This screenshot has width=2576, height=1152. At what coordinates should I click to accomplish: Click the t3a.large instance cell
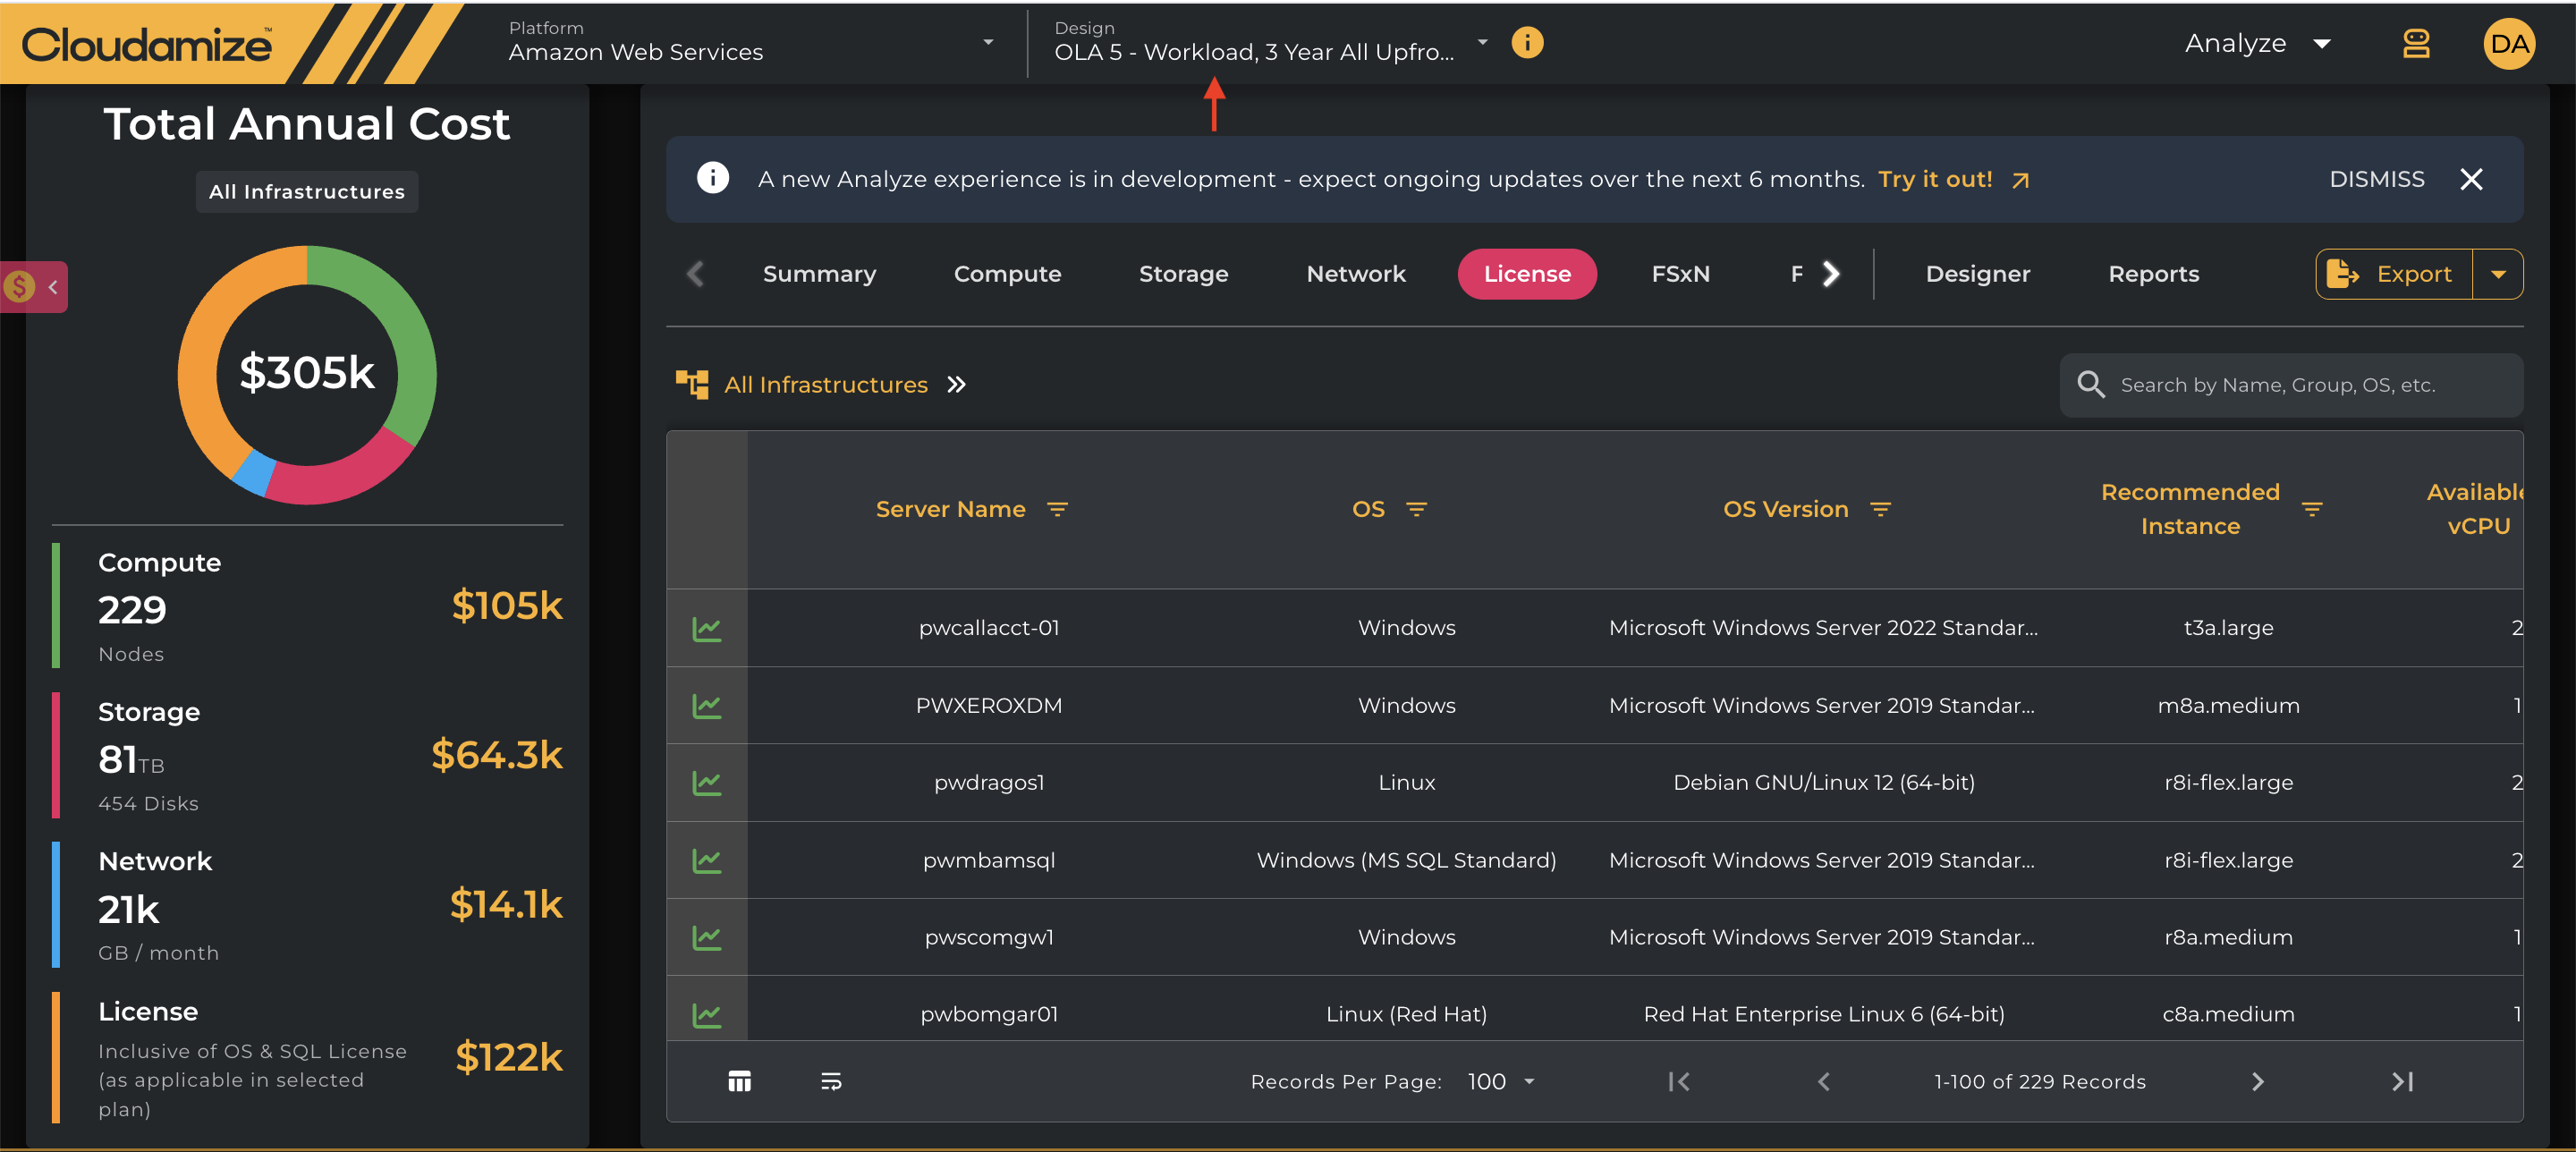[x=2228, y=628]
